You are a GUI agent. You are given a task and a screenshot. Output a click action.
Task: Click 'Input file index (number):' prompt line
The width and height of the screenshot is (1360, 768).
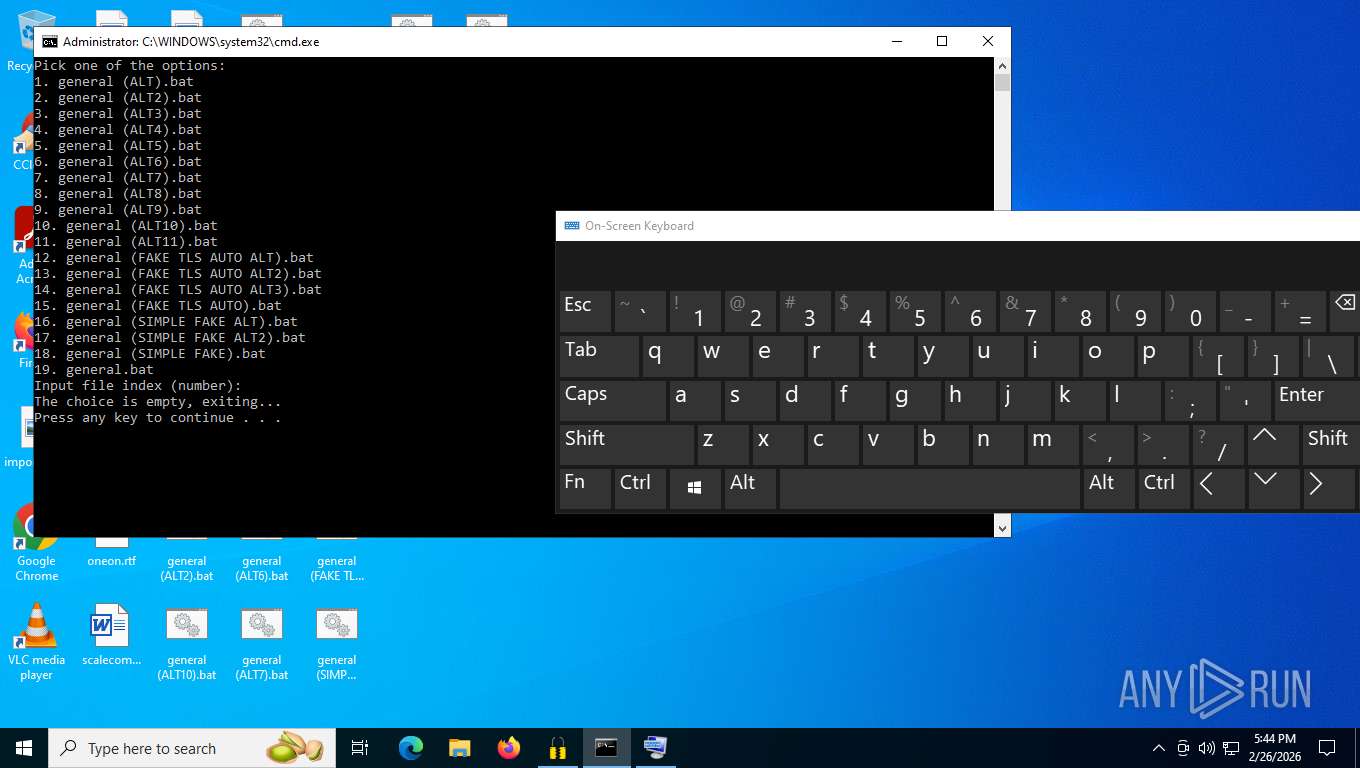tap(138, 386)
